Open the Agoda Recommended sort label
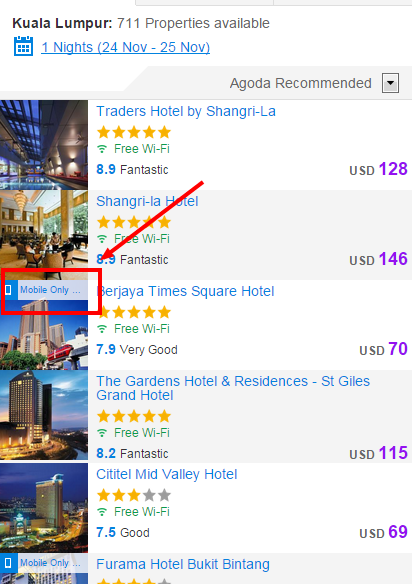 coord(301,83)
